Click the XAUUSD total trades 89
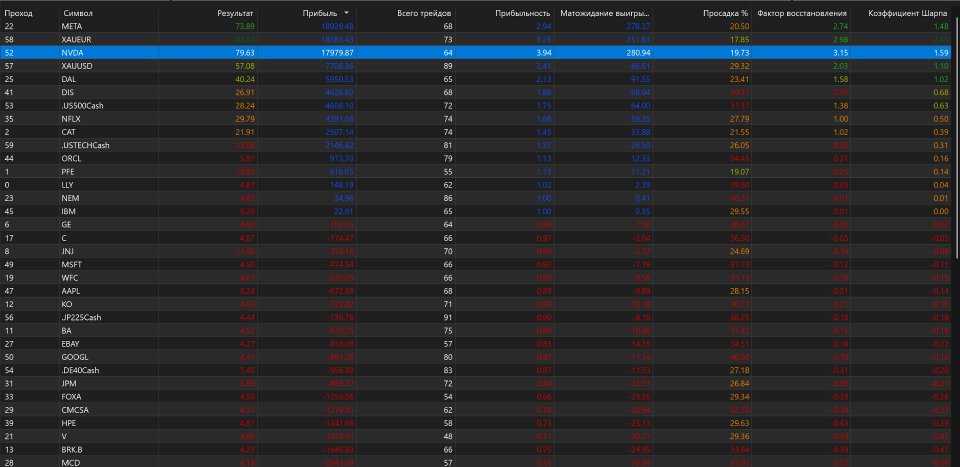 coord(448,66)
